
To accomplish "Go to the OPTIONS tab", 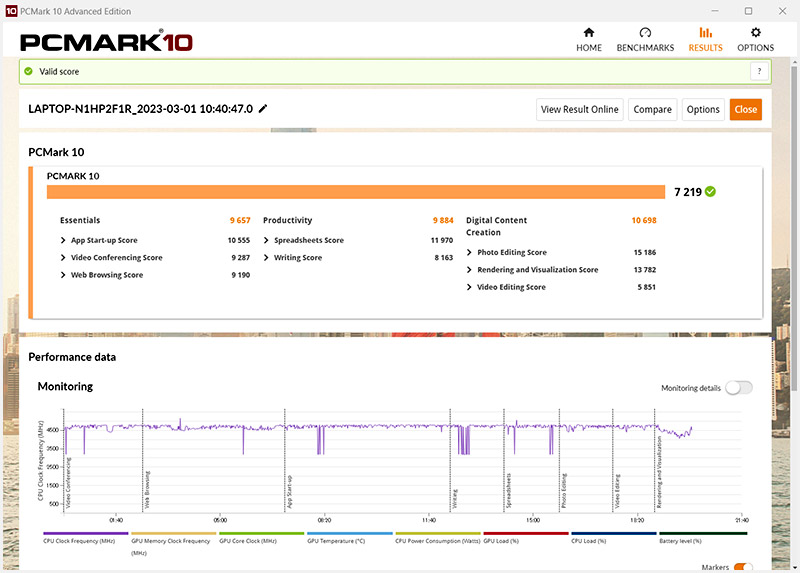I will point(755,40).
